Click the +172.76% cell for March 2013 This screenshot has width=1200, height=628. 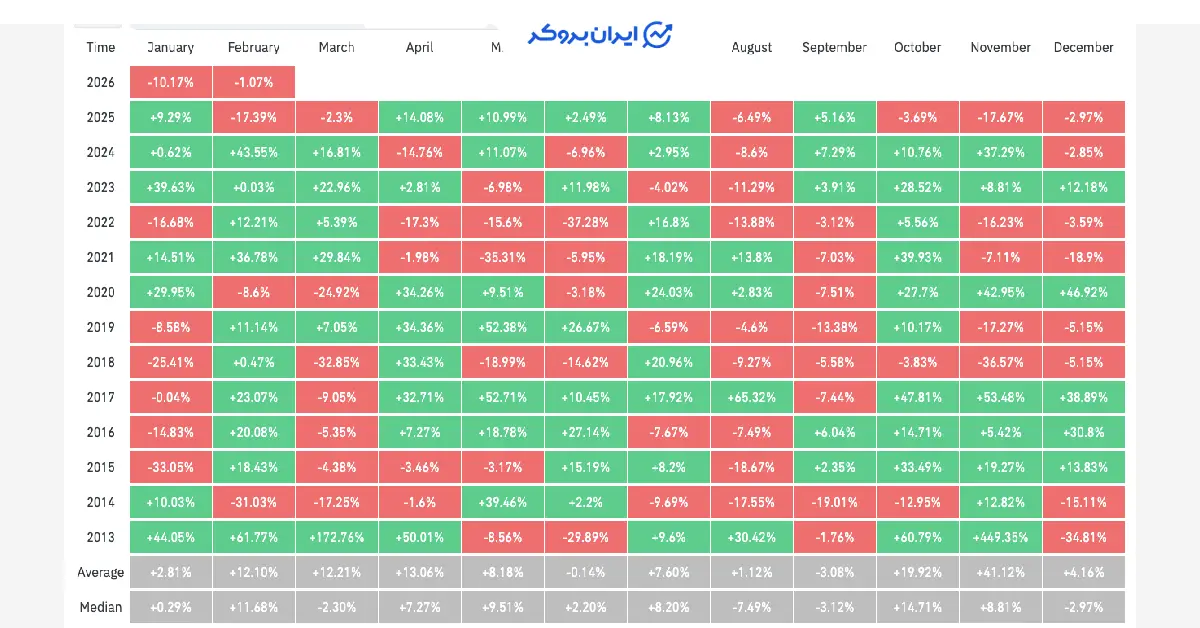tap(336, 537)
